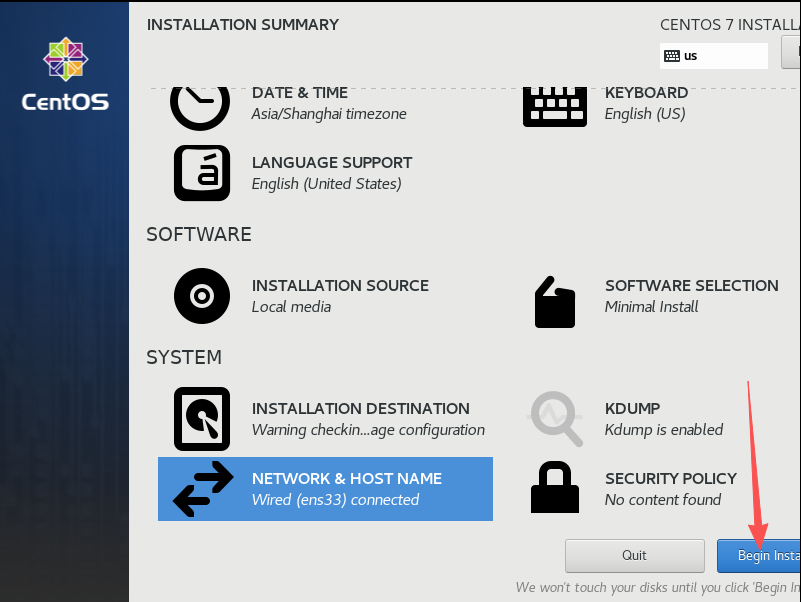Open English (United States) language setting
The height and width of the screenshot is (602, 801).
(326, 183)
